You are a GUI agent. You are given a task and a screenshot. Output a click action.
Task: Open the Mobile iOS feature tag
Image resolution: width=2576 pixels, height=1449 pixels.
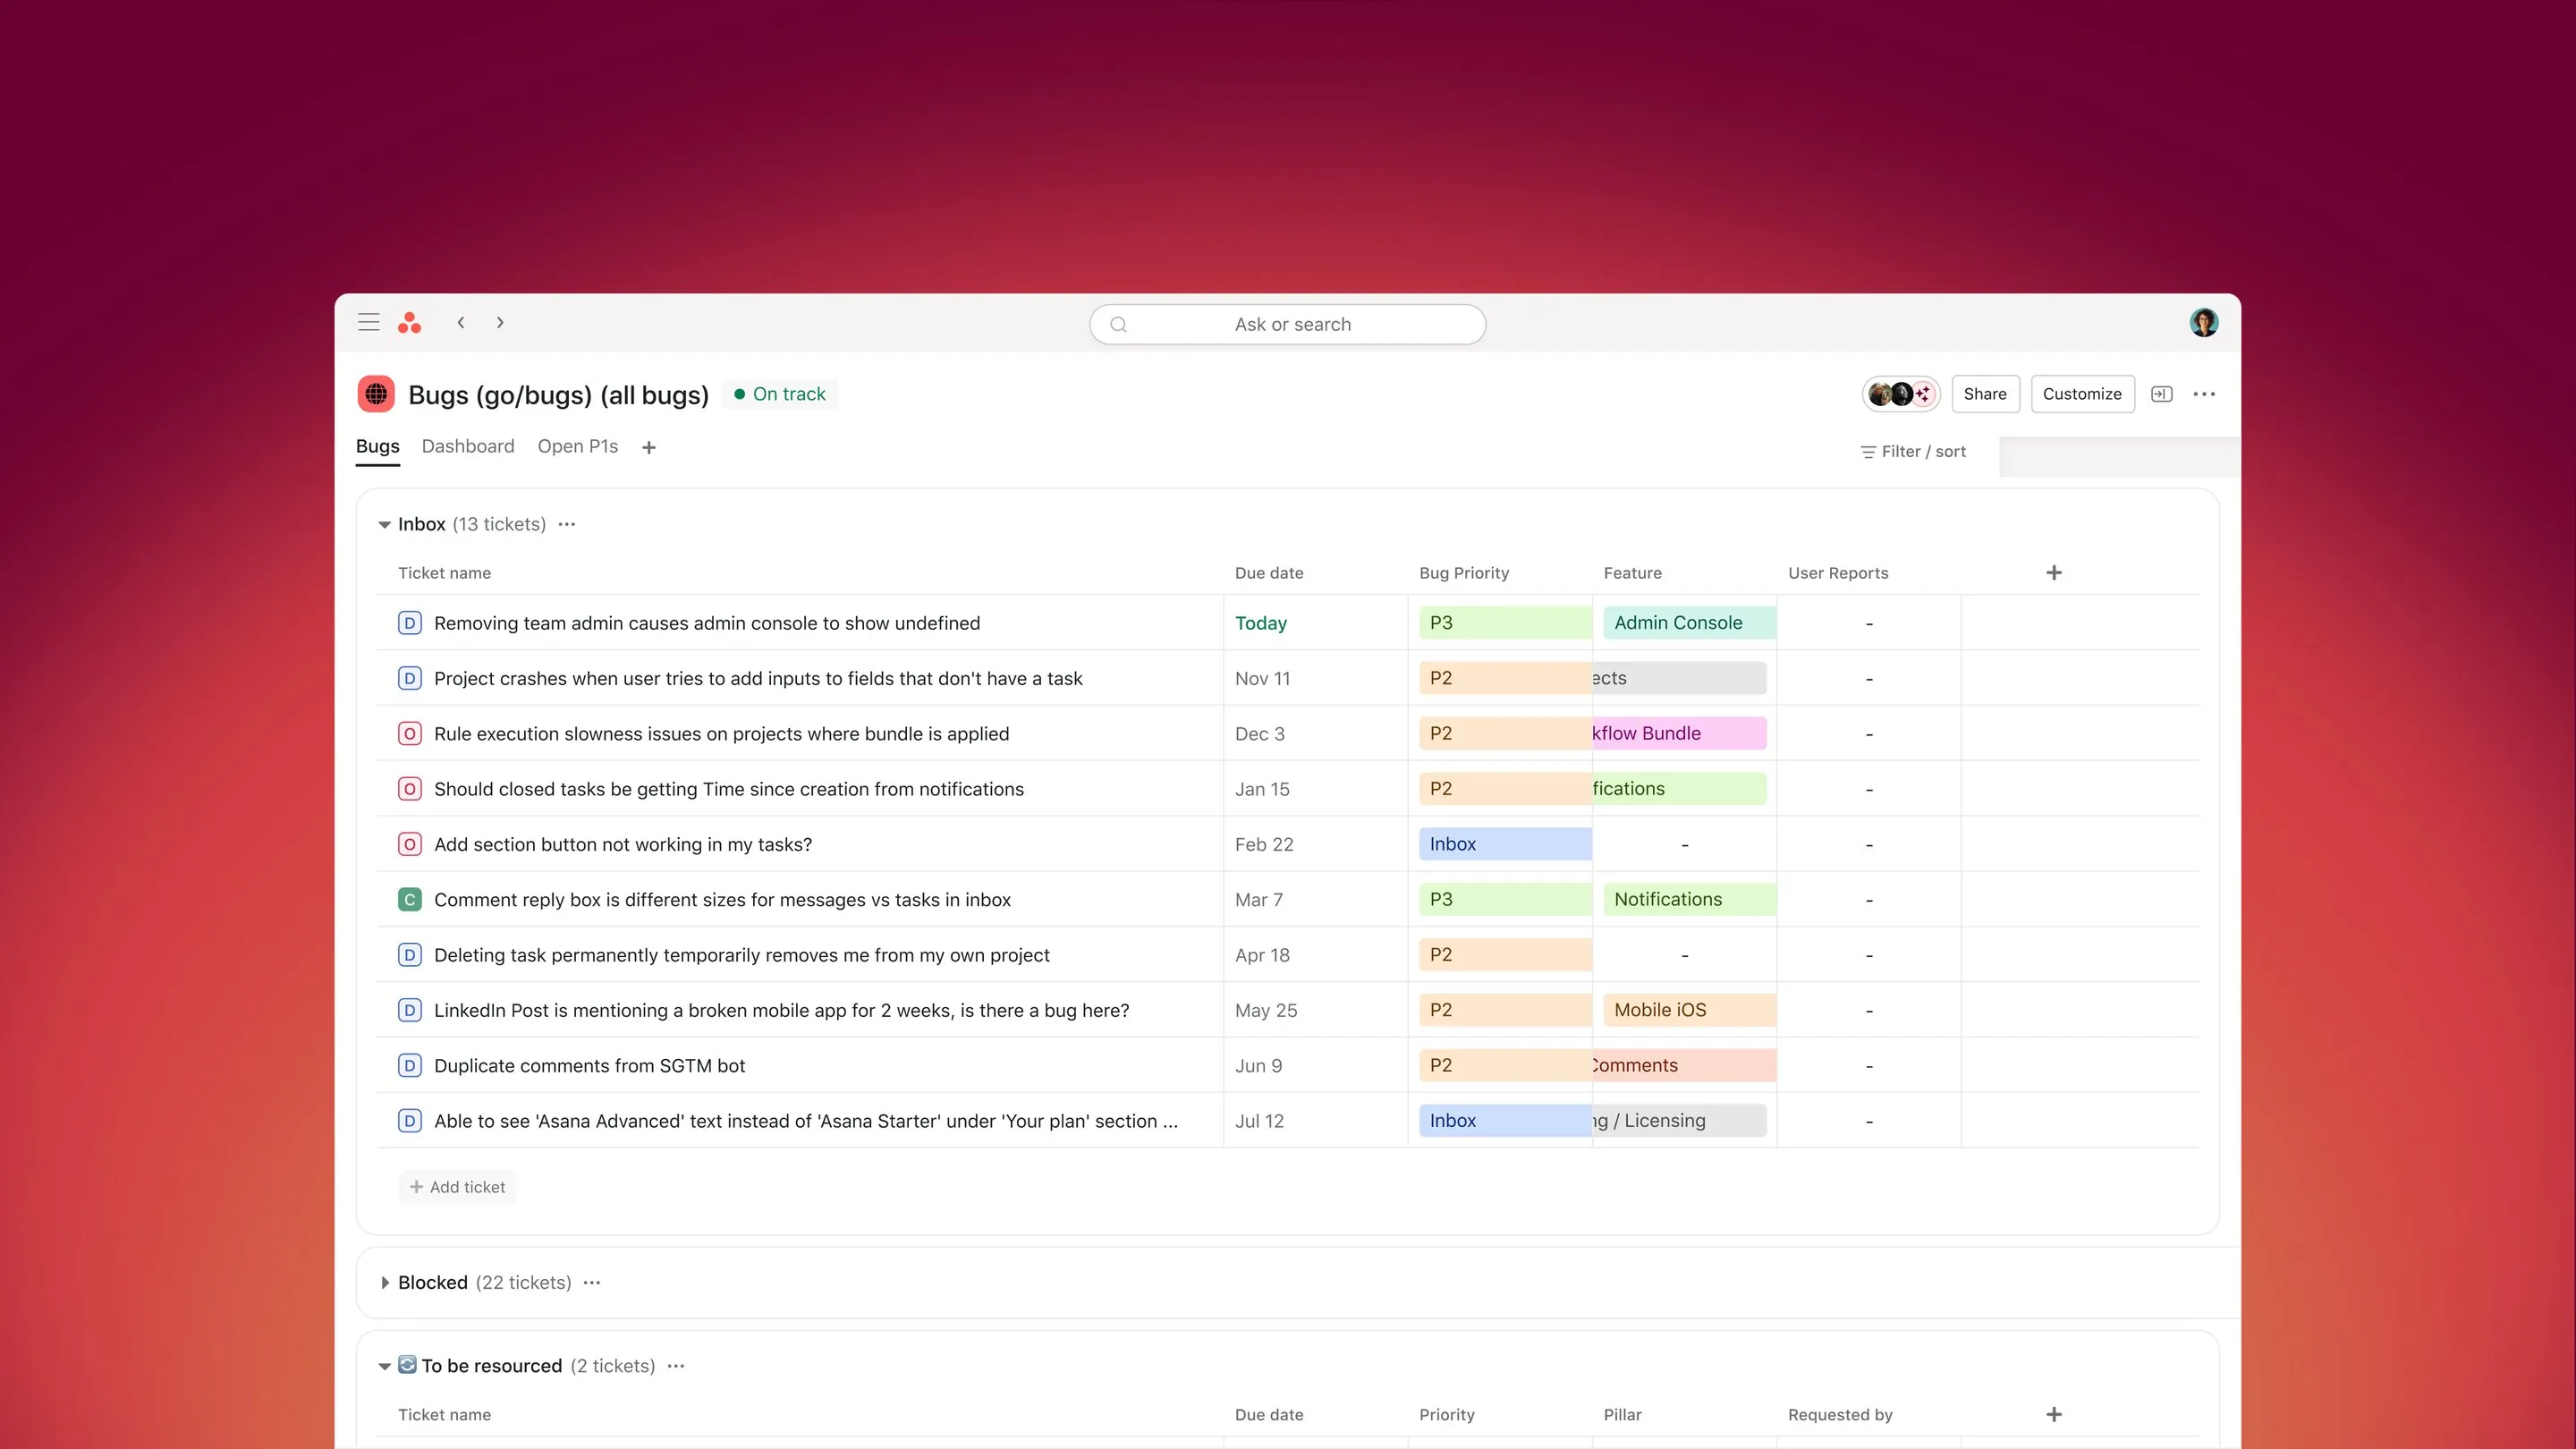pyautogui.click(x=1689, y=1010)
